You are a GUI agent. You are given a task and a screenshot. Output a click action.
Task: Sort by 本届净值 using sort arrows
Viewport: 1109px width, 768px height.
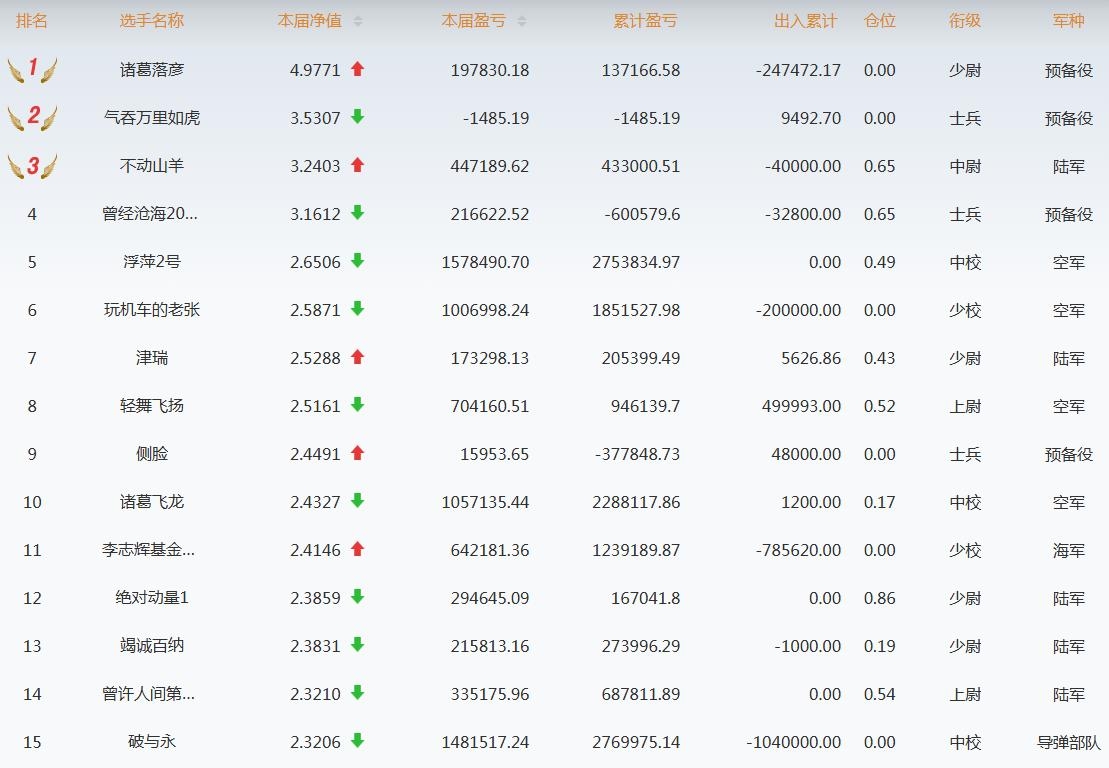pos(358,21)
